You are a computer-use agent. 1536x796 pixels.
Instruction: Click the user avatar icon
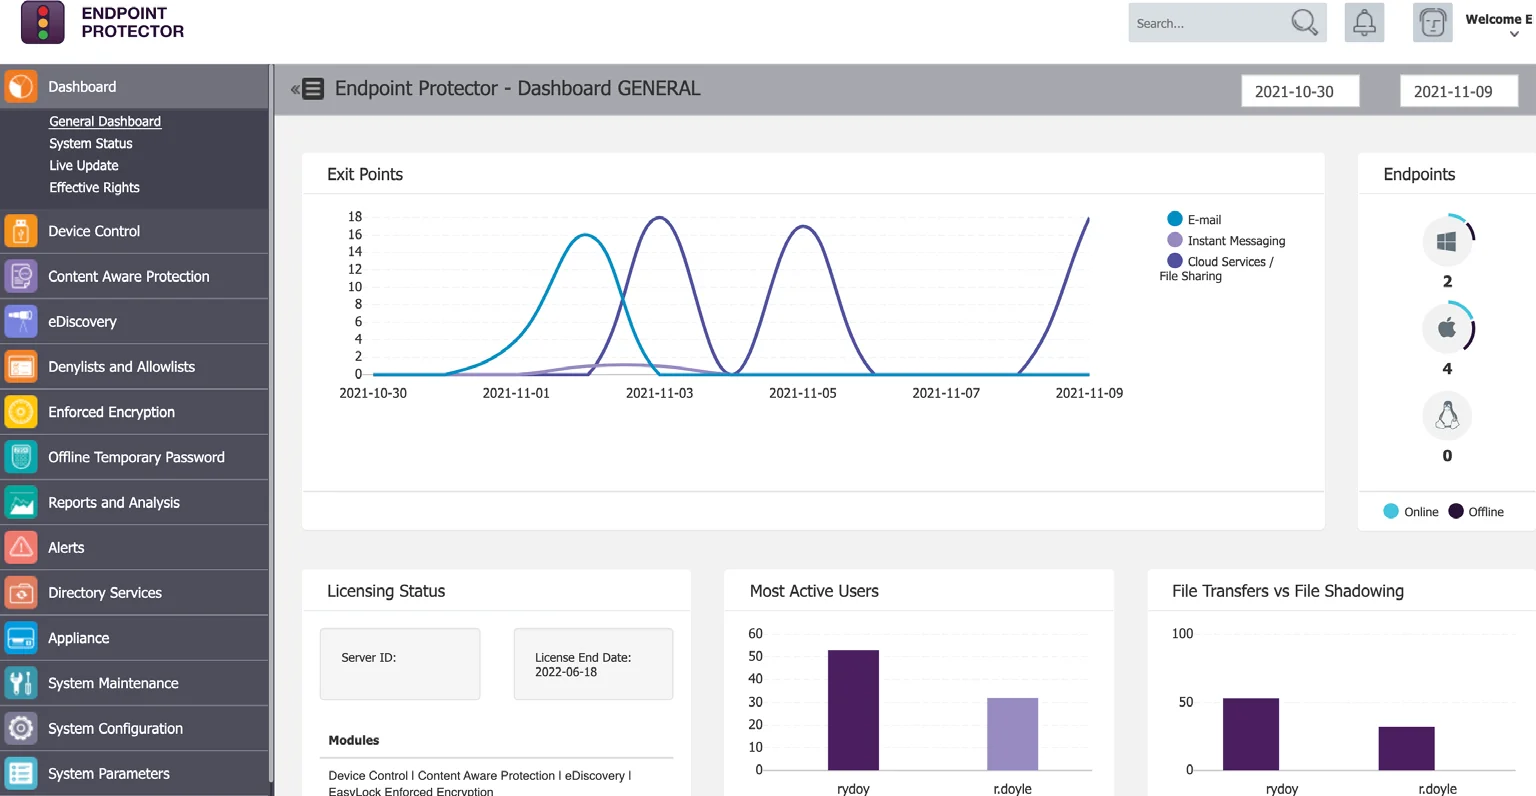tap(1432, 22)
